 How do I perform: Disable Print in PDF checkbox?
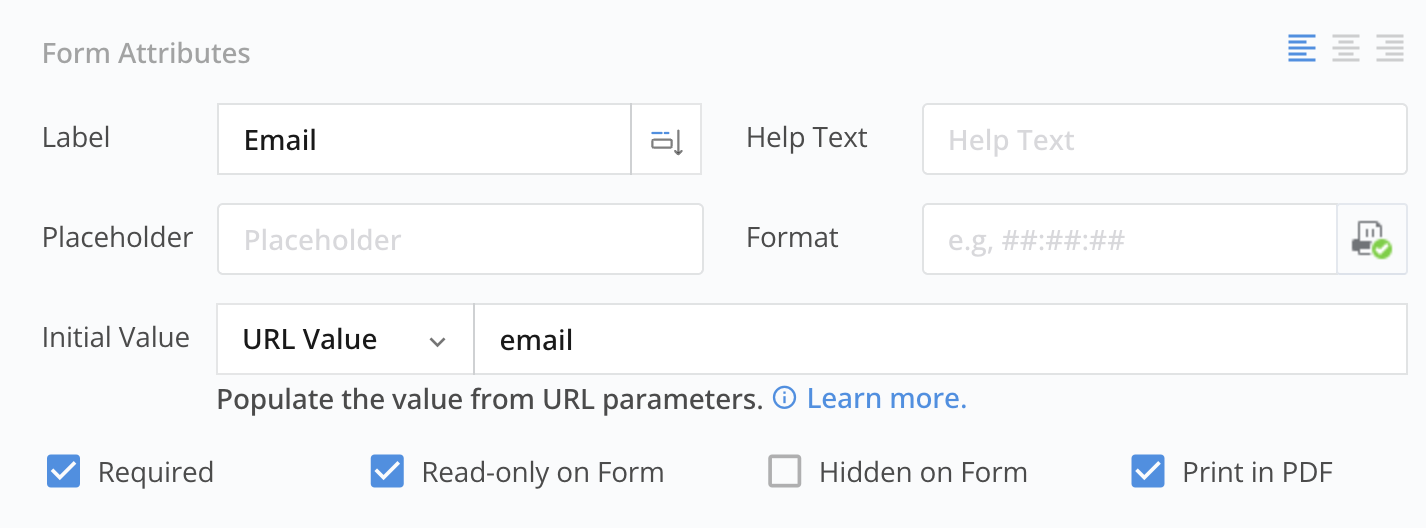tap(1148, 472)
